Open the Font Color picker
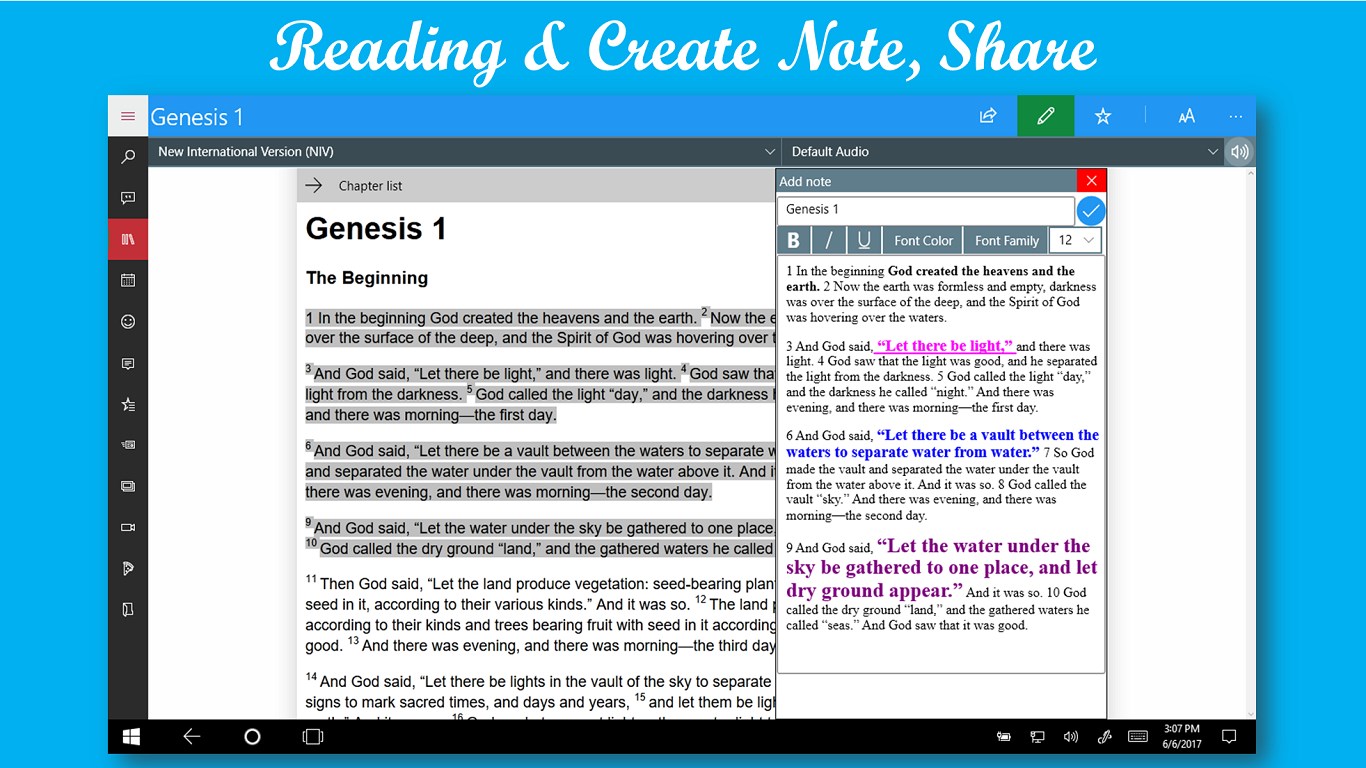The width and height of the screenshot is (1366, 768). point(922,240)
